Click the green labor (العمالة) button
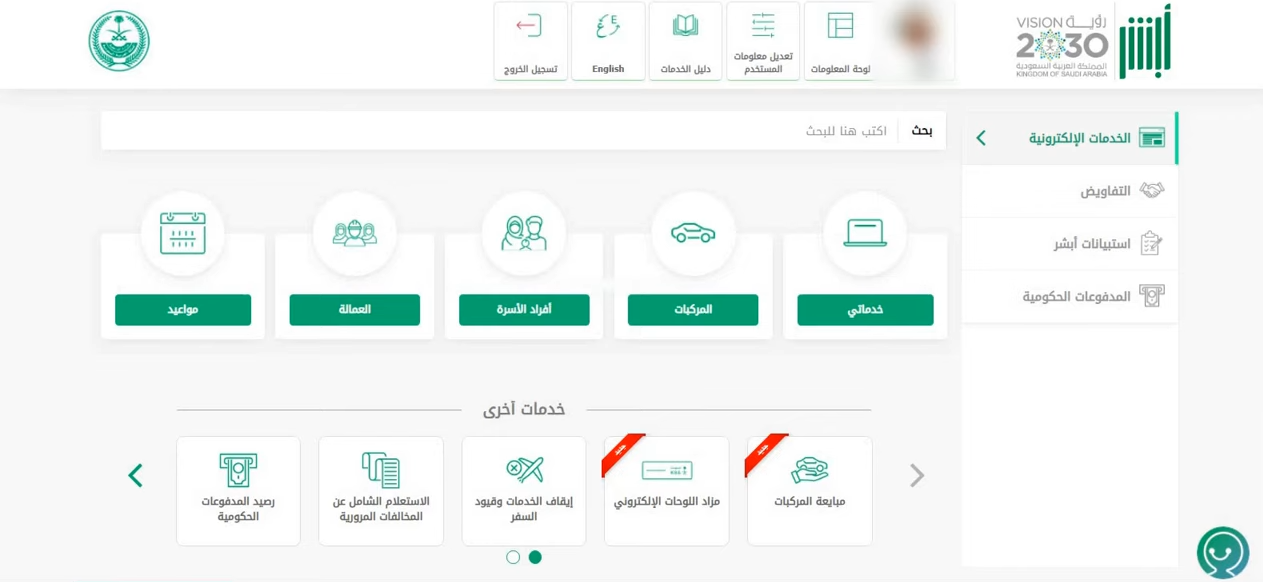Image resolution: width=1263 pixels, height=582 pixels. coord(355,310)
